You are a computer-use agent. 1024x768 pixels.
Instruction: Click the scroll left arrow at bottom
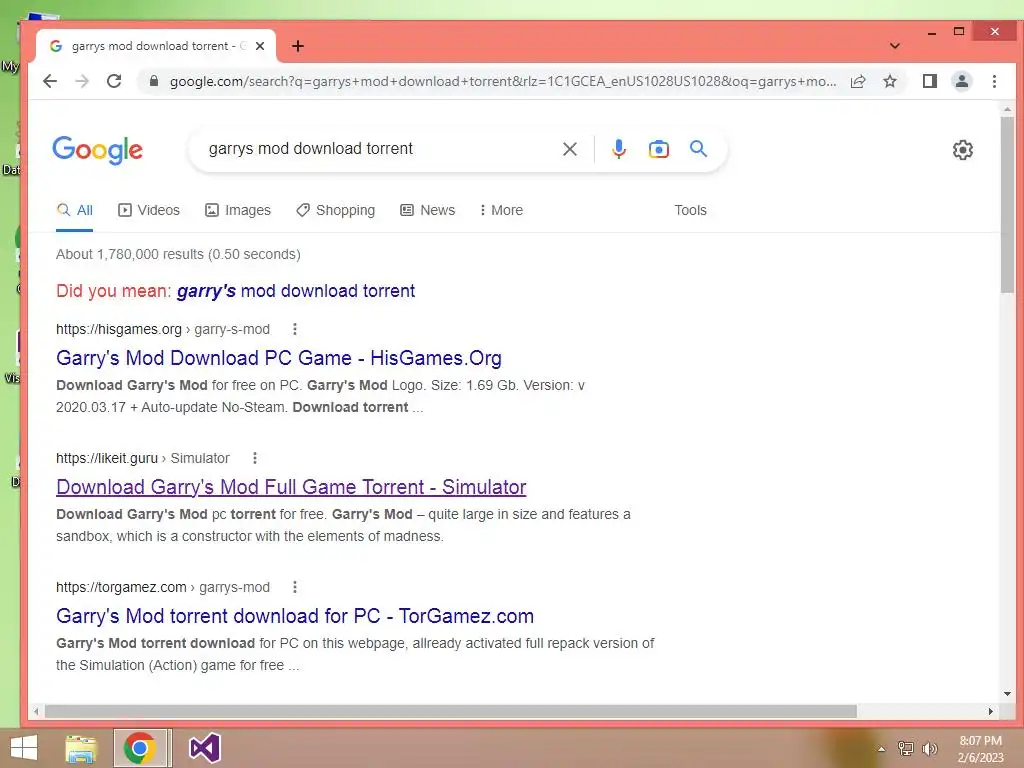pyautogui.click(x=37, y=711)
